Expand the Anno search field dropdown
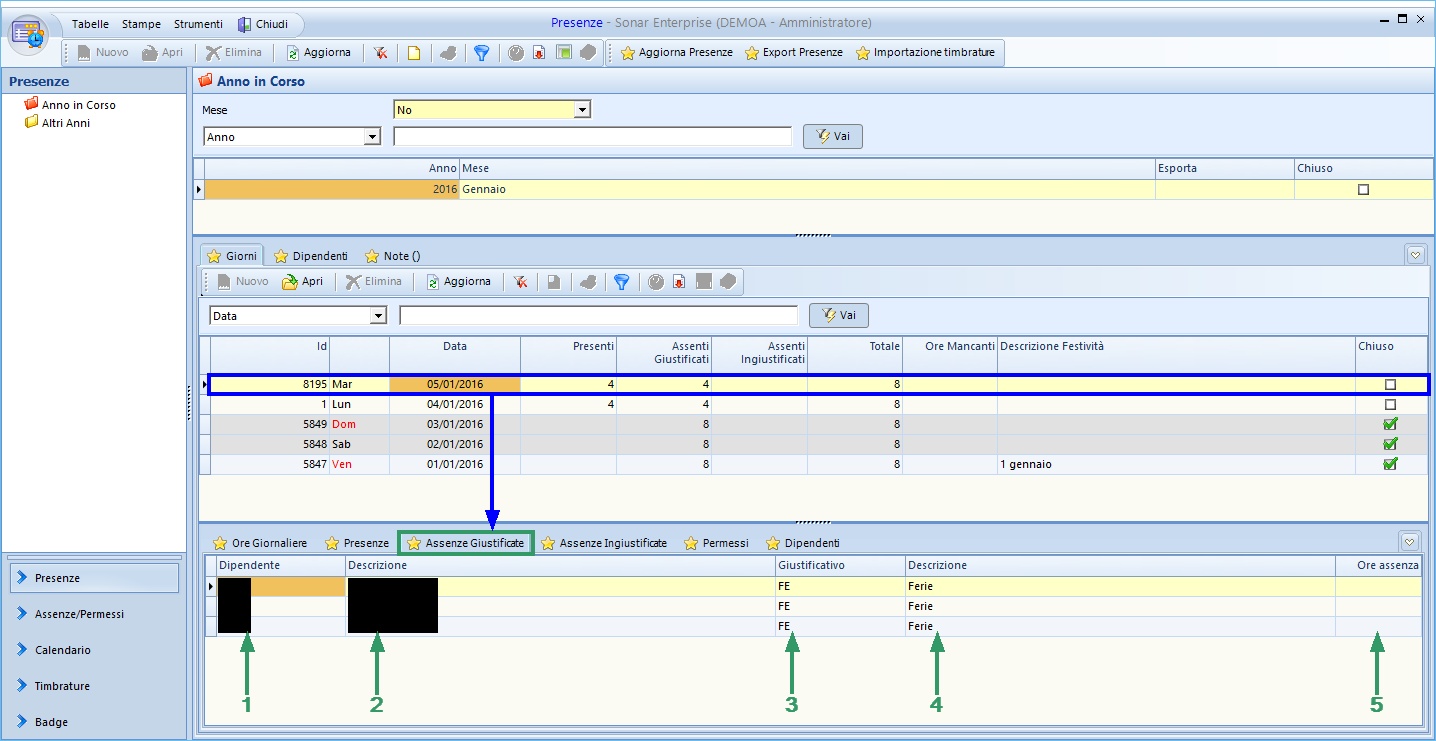Image resolution: width=1436 pixels, height=741 pixels. click(x=372, y=137)
